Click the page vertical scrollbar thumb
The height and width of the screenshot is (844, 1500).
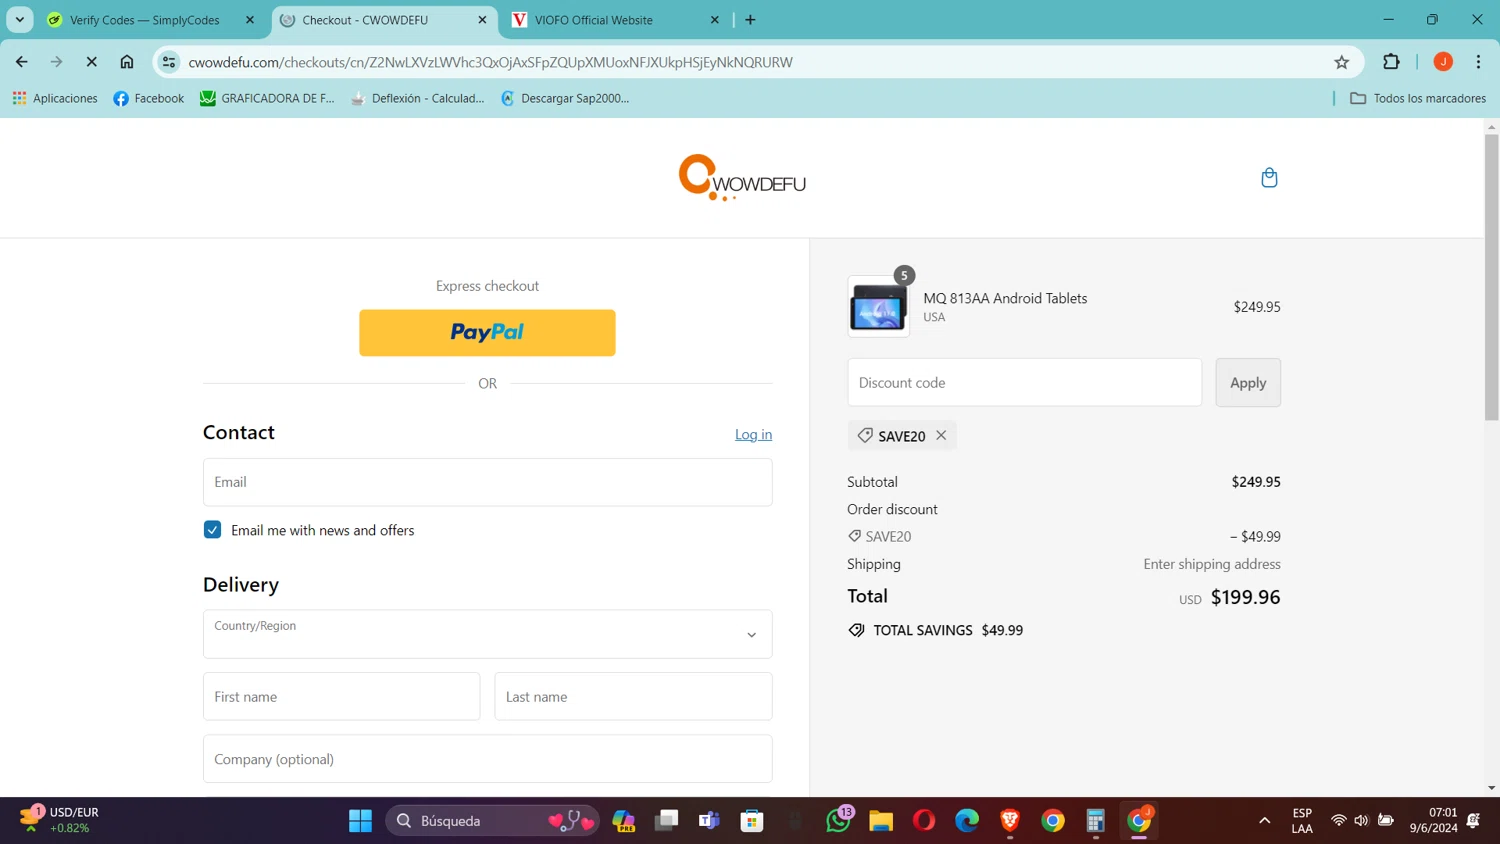pos(1491,276)
